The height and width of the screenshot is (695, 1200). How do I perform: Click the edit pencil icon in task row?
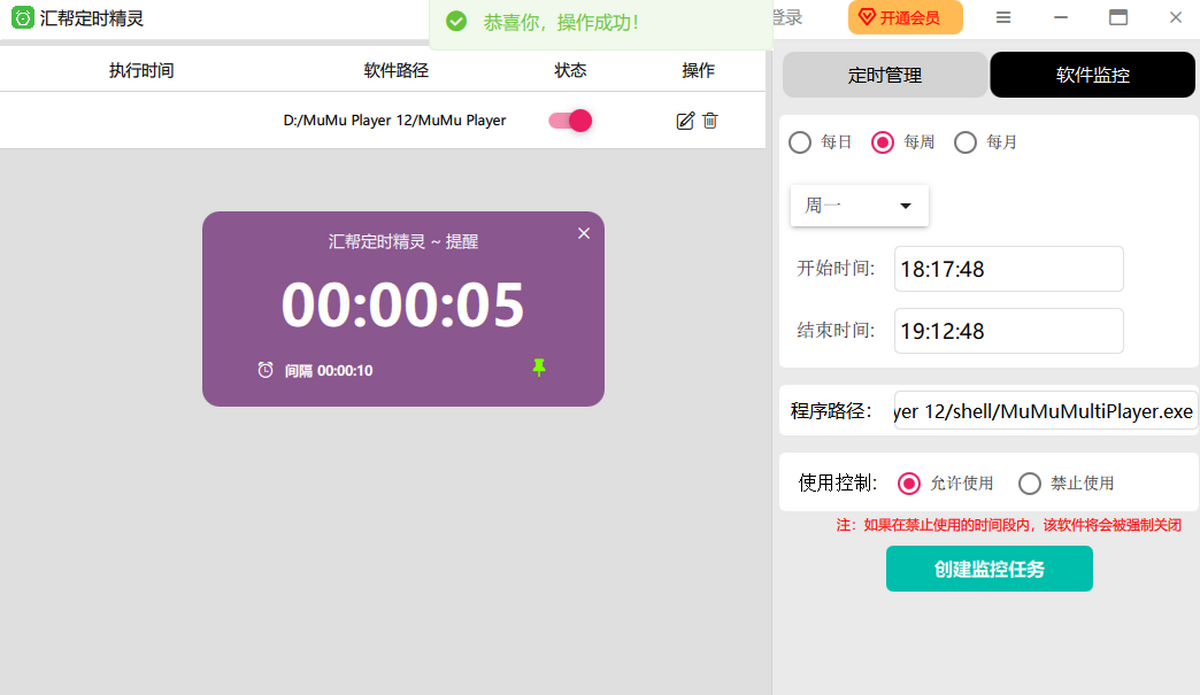(685, 121)
